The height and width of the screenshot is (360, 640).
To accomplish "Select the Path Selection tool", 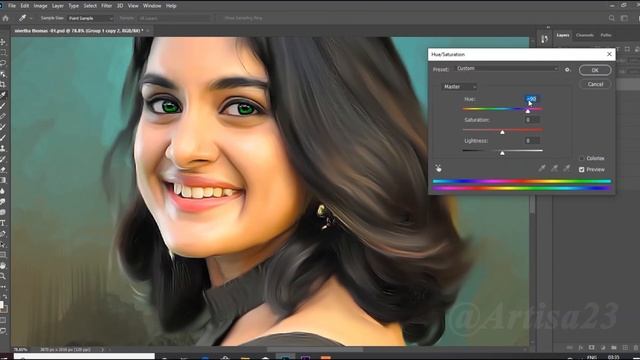I will [3, 244].
